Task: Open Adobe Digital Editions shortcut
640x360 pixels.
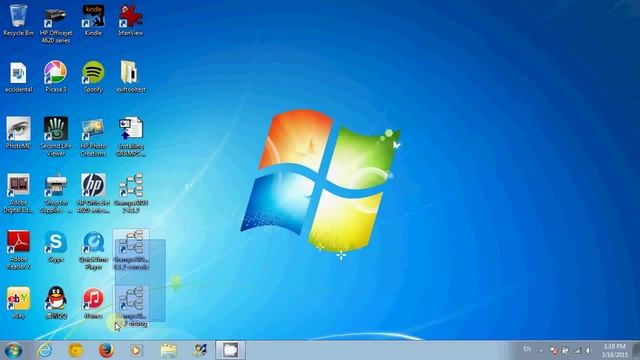Action: [x=18, y=193]
